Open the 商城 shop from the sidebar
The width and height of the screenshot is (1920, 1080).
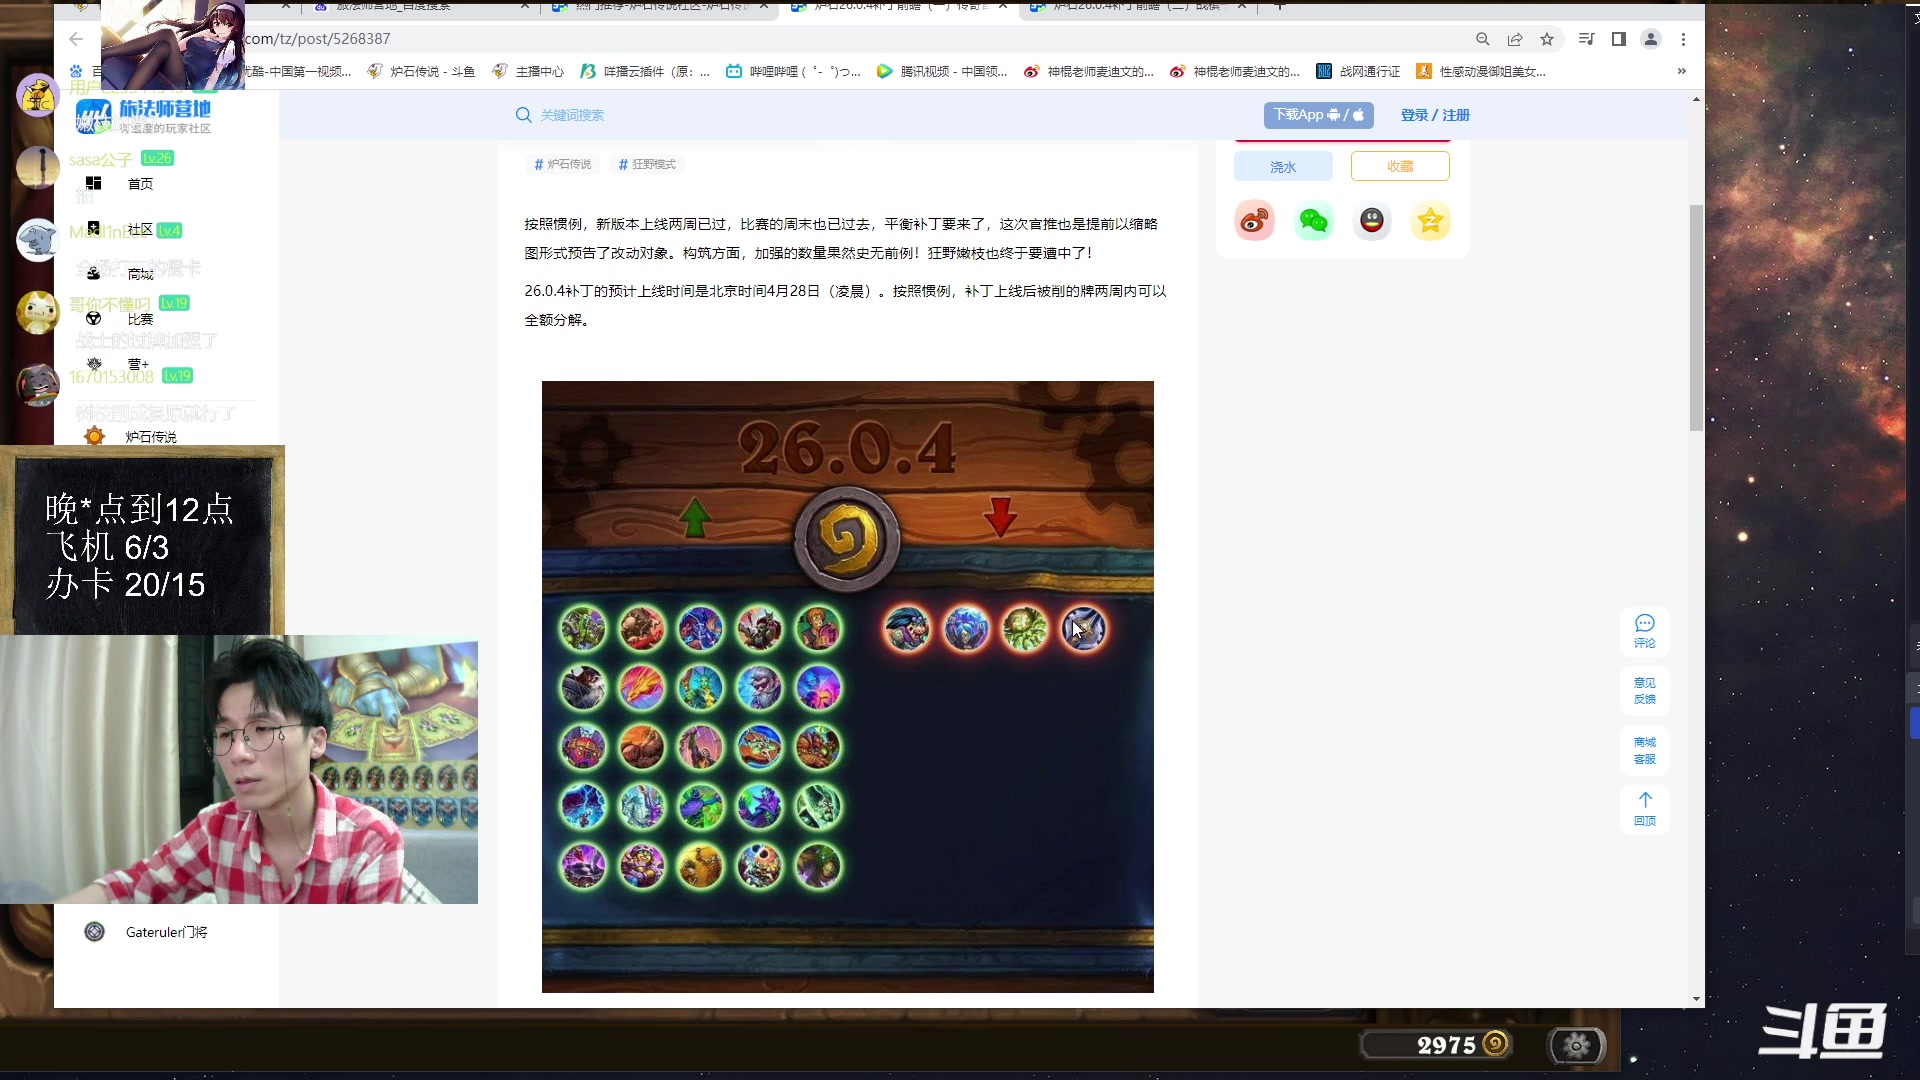pos(139,273)
